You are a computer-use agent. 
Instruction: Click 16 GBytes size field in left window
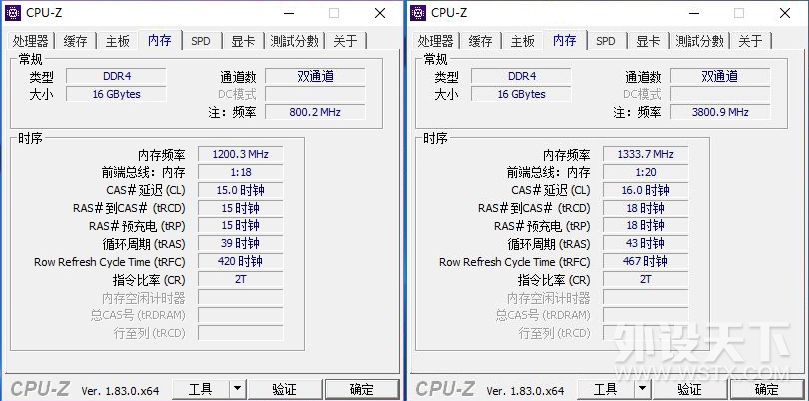tap(116, 94)
